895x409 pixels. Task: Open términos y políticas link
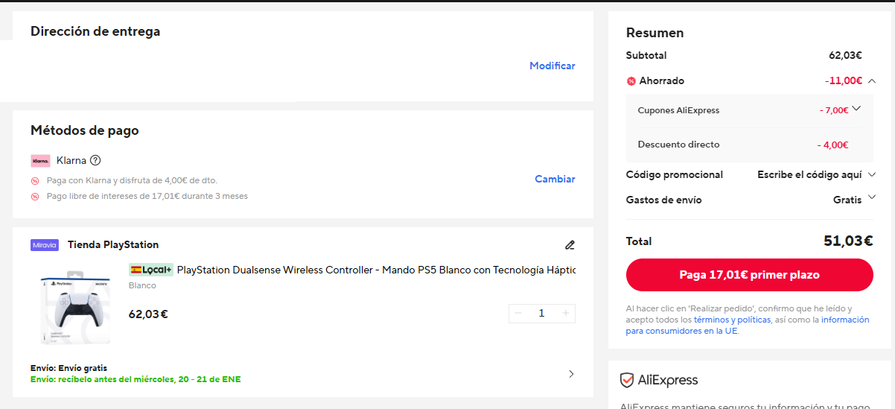[732, 319]
